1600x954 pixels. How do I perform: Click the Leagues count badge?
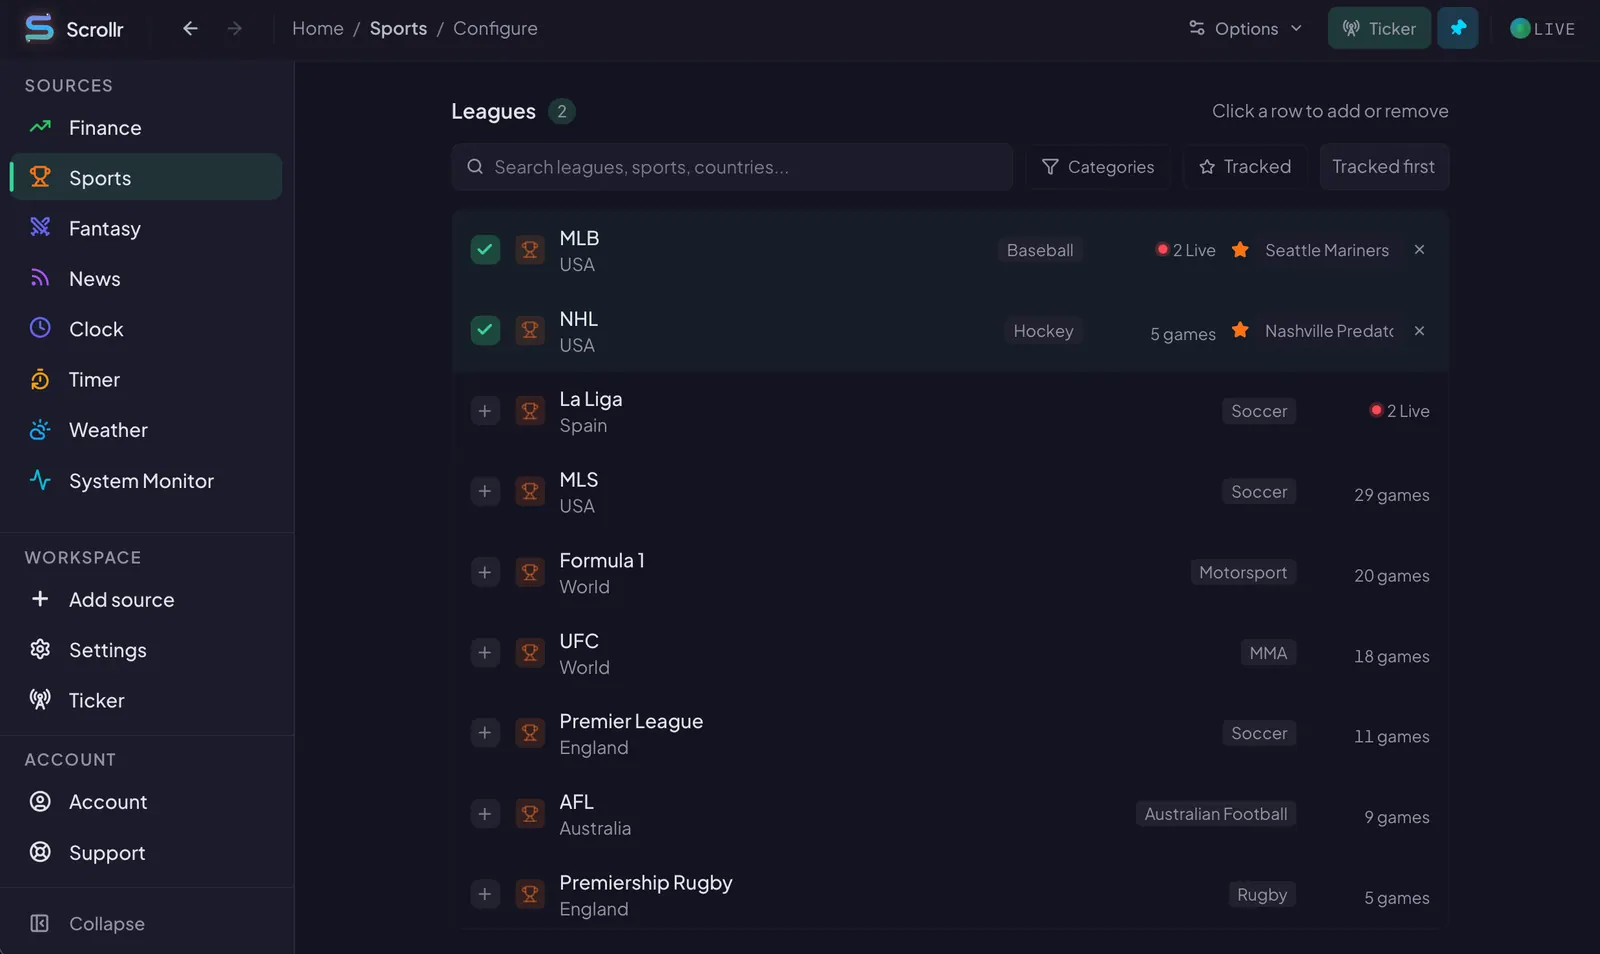click(562, 111)
